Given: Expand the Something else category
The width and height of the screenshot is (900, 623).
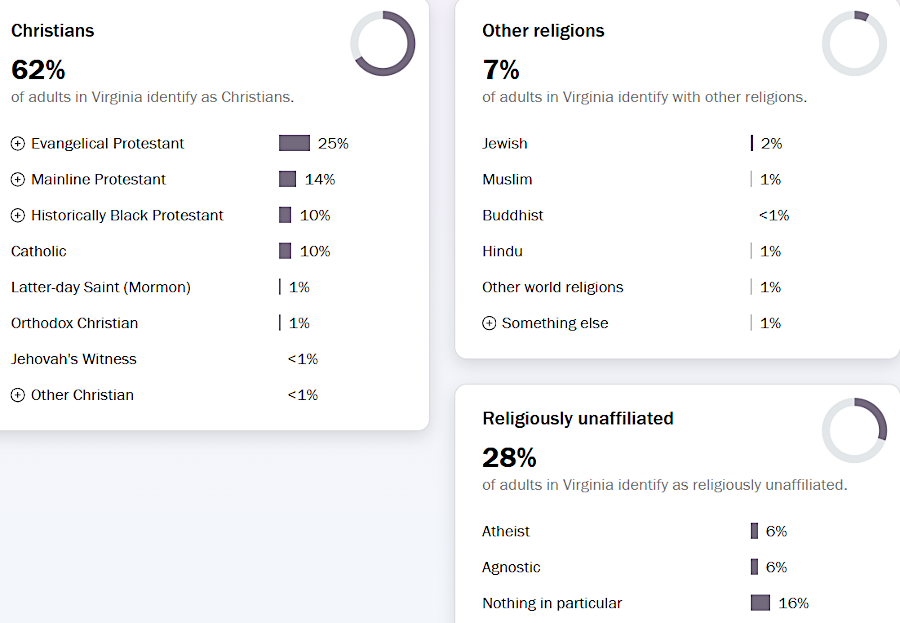Looking at the screenshot, I should click(x=489, y=324).
